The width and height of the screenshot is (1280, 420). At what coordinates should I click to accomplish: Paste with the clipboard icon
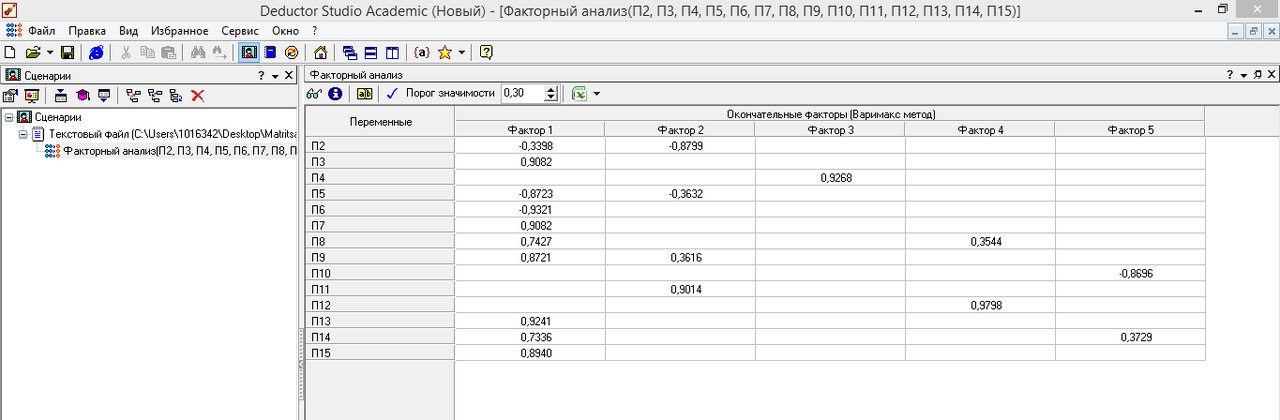point(168,52)
